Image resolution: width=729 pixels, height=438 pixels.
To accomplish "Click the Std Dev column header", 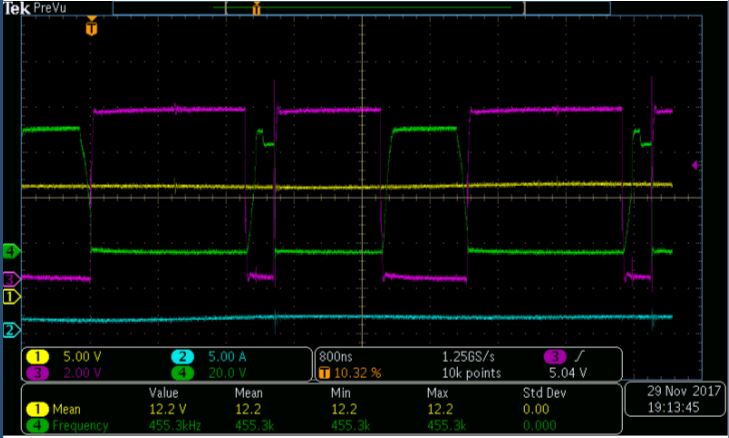I will [544, 393].
